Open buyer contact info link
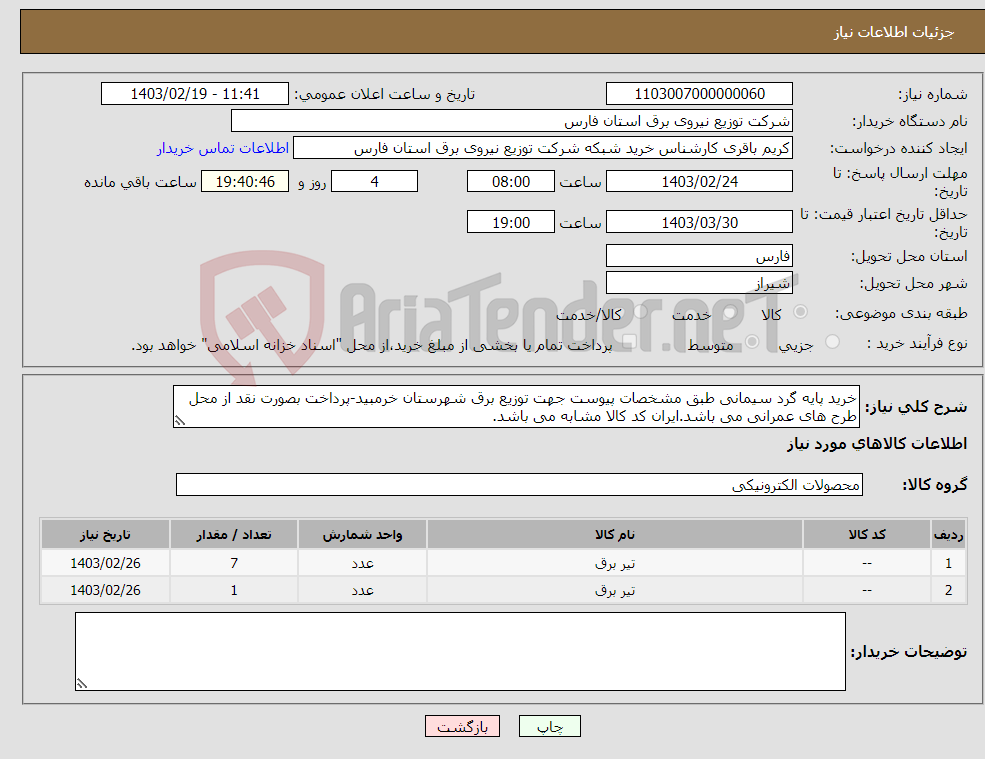 click(x=223, y=148)
